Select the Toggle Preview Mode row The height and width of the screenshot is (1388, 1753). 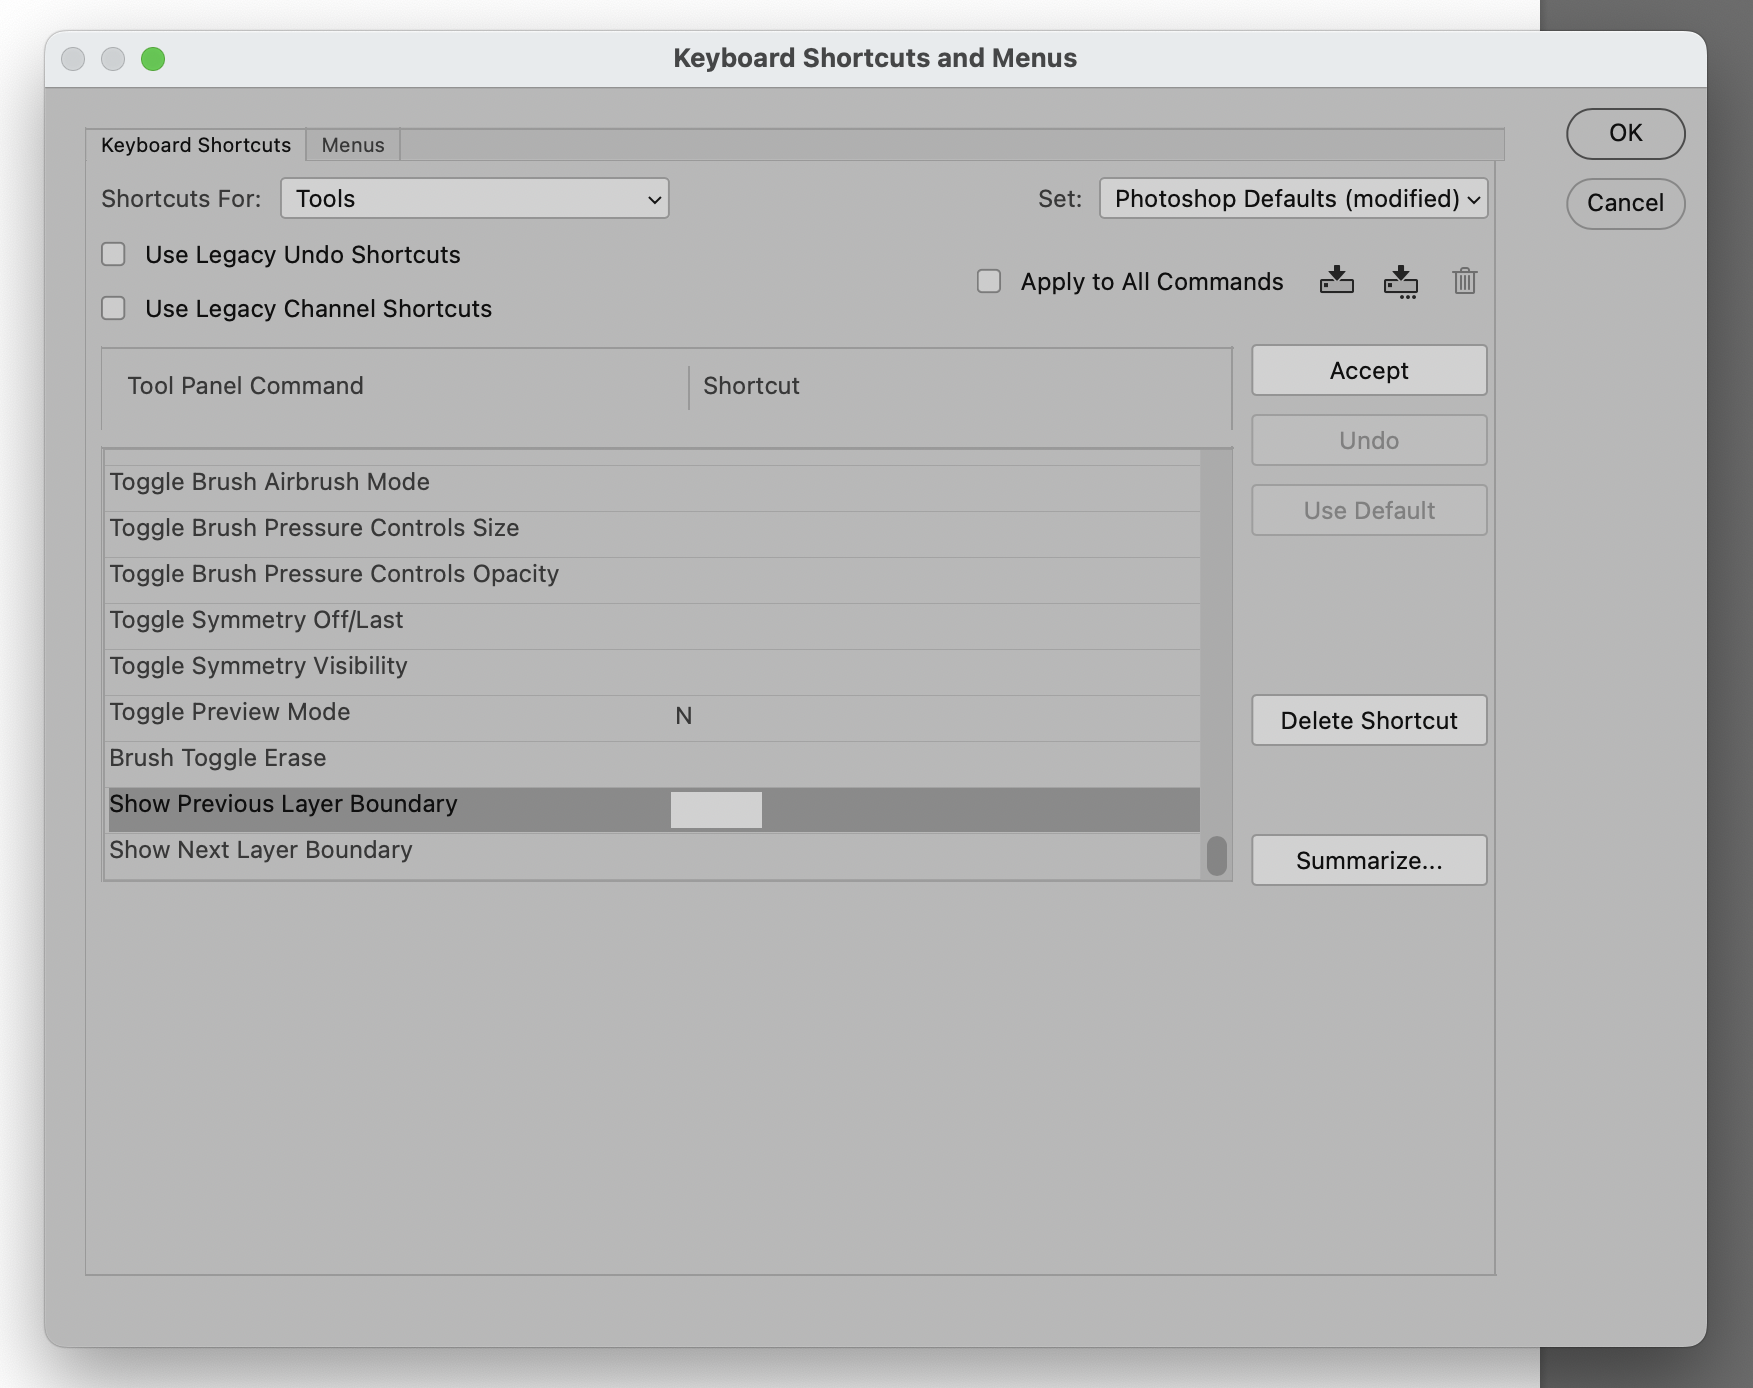[400, 712]
